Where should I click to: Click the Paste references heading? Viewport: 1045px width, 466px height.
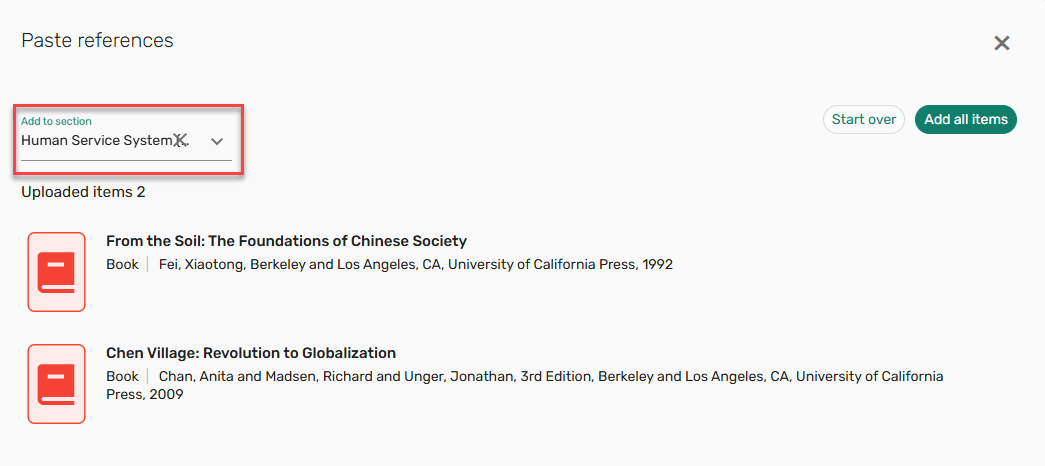coord(97,41)
